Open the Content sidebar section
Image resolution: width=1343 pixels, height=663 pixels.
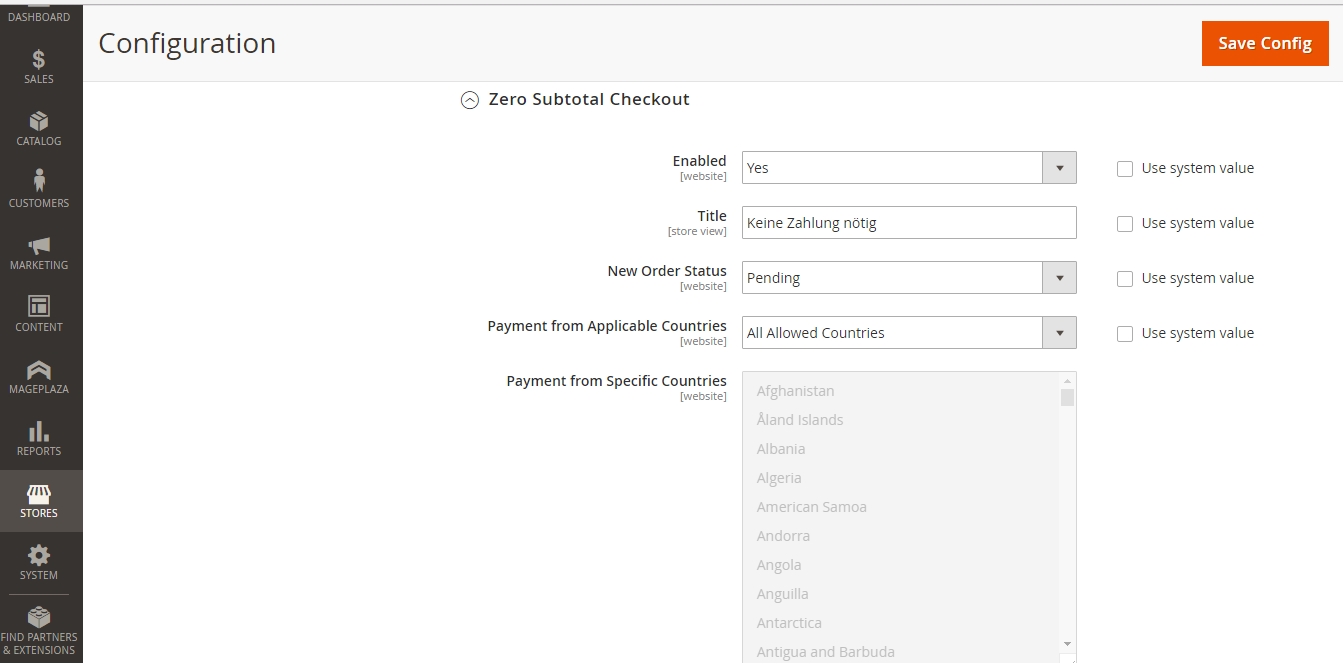pos(39,313)
